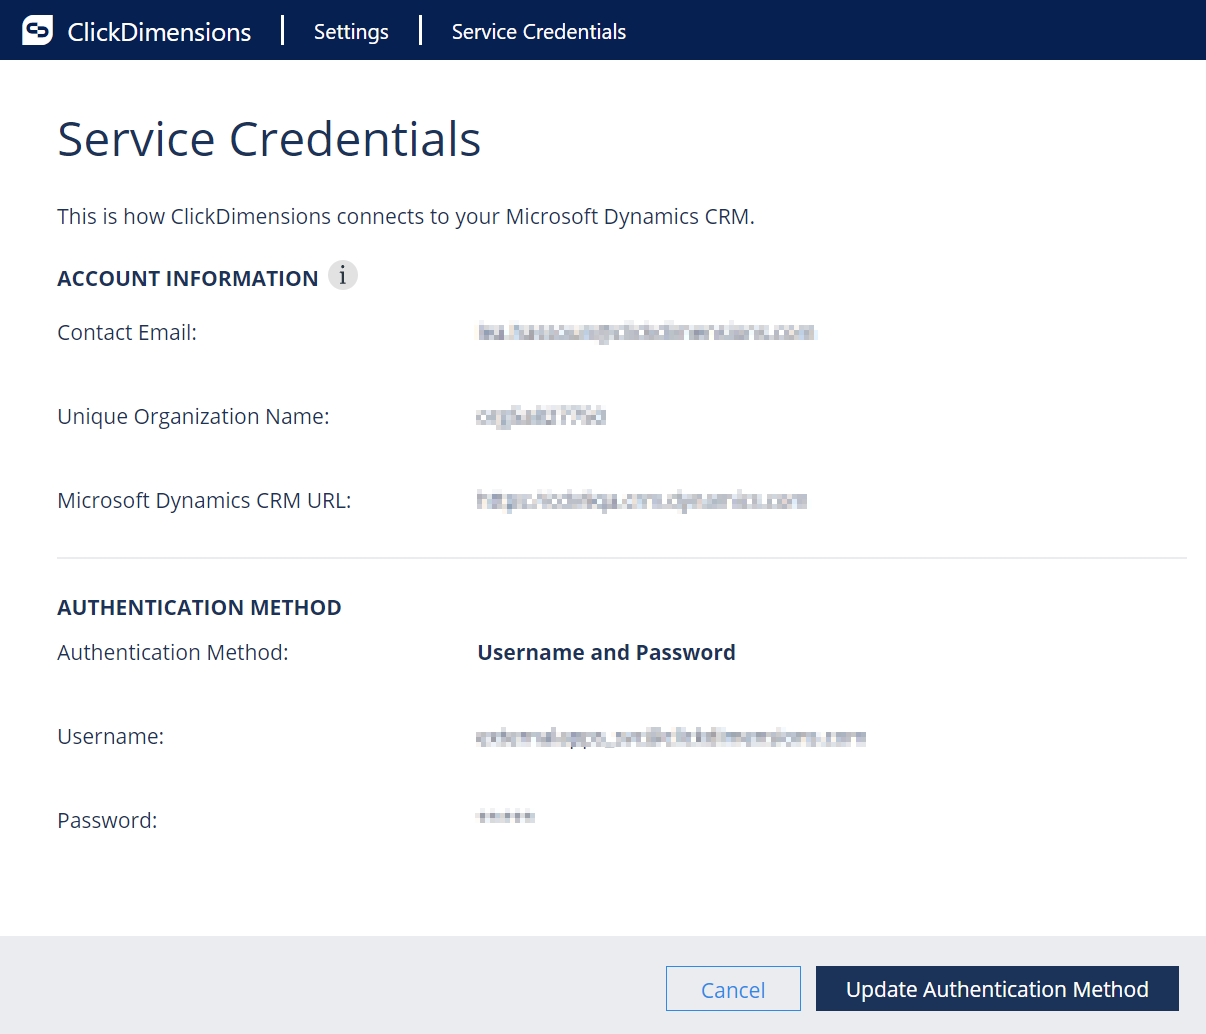Click the Unique Organization Name value
Image resolution: width=1206 pixels, height=1034 pixels.
541,416
